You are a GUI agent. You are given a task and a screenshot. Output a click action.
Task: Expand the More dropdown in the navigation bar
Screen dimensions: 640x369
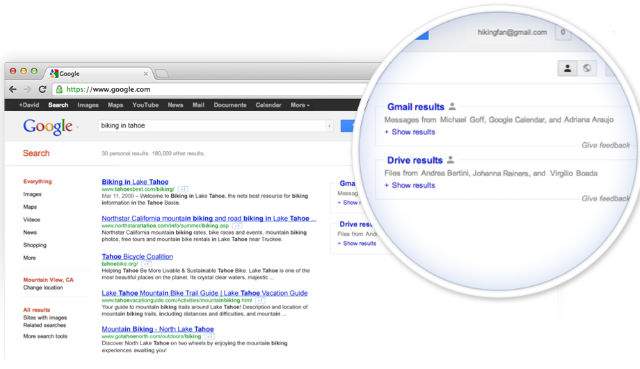point(300,105)
